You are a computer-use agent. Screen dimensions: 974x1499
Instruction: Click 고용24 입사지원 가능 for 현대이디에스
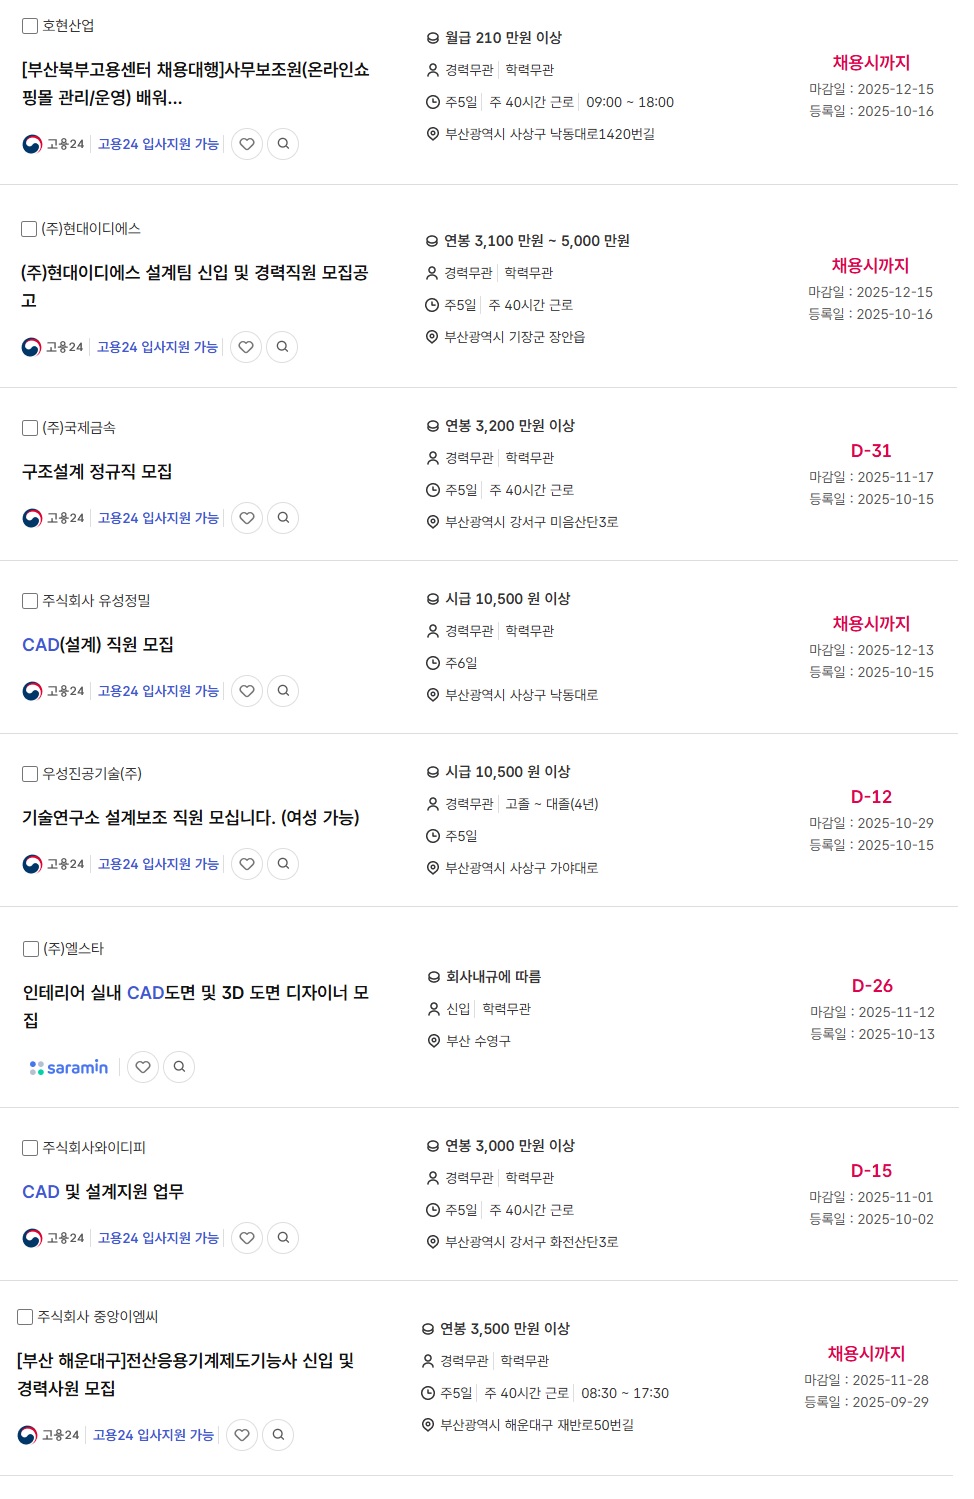pos(157,347)
